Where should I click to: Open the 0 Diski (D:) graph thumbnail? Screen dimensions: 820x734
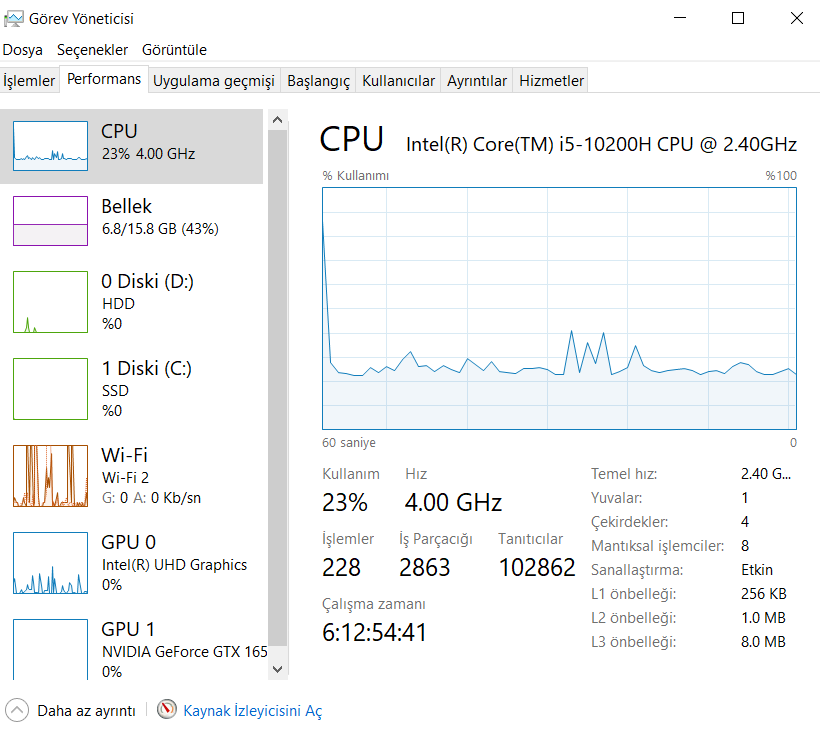click(x=50, y=302)
